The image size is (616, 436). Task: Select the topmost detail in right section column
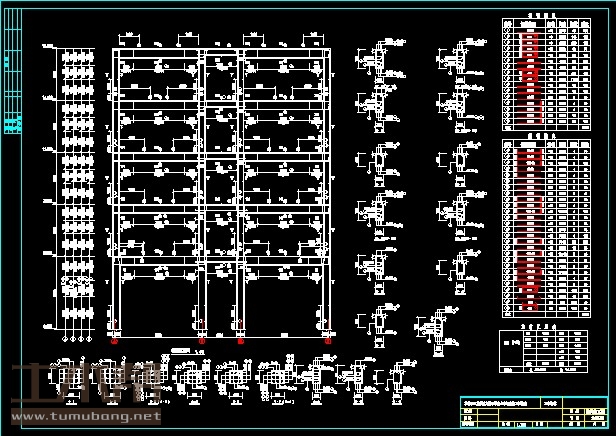[x=455, y=62]
